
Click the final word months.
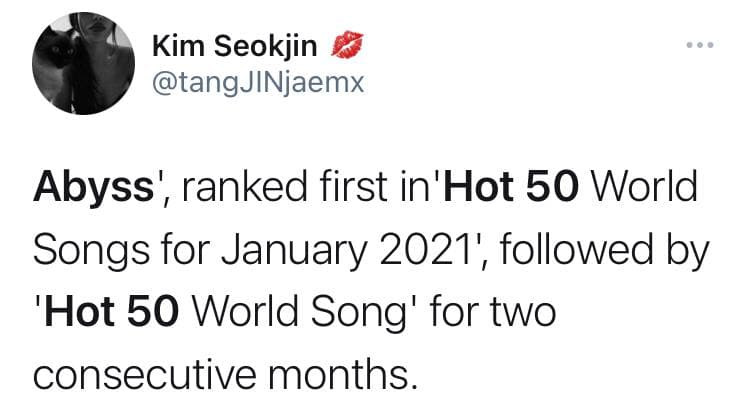point(343,374)
